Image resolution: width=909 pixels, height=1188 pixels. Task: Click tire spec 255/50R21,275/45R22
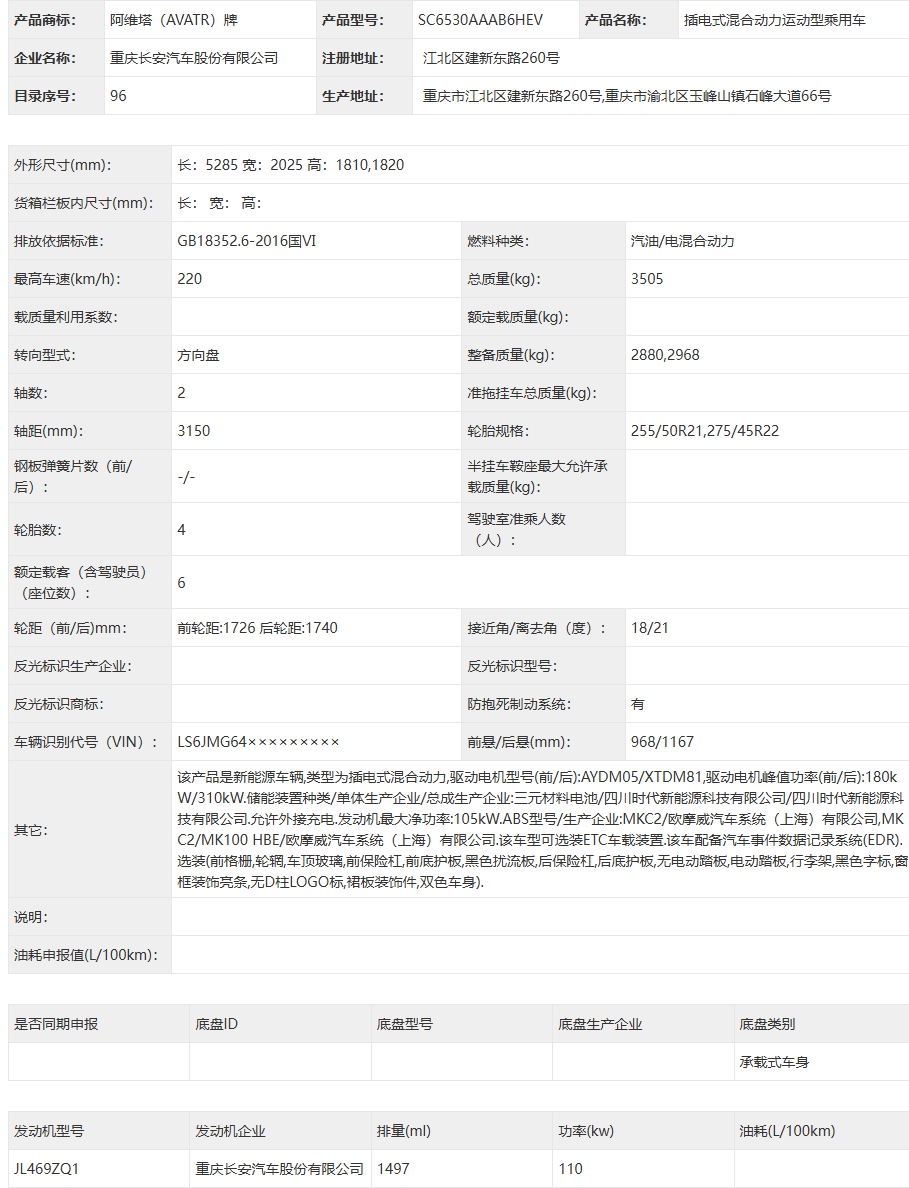(x=704, y=431)
